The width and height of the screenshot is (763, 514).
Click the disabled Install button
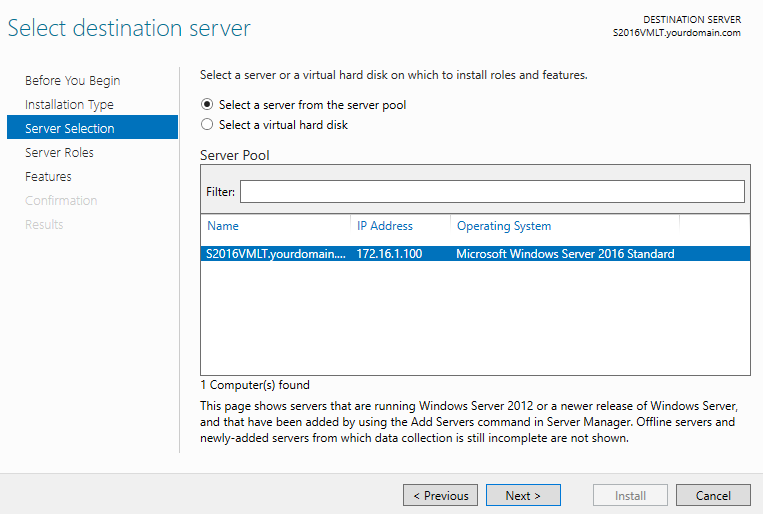[630, 495]
